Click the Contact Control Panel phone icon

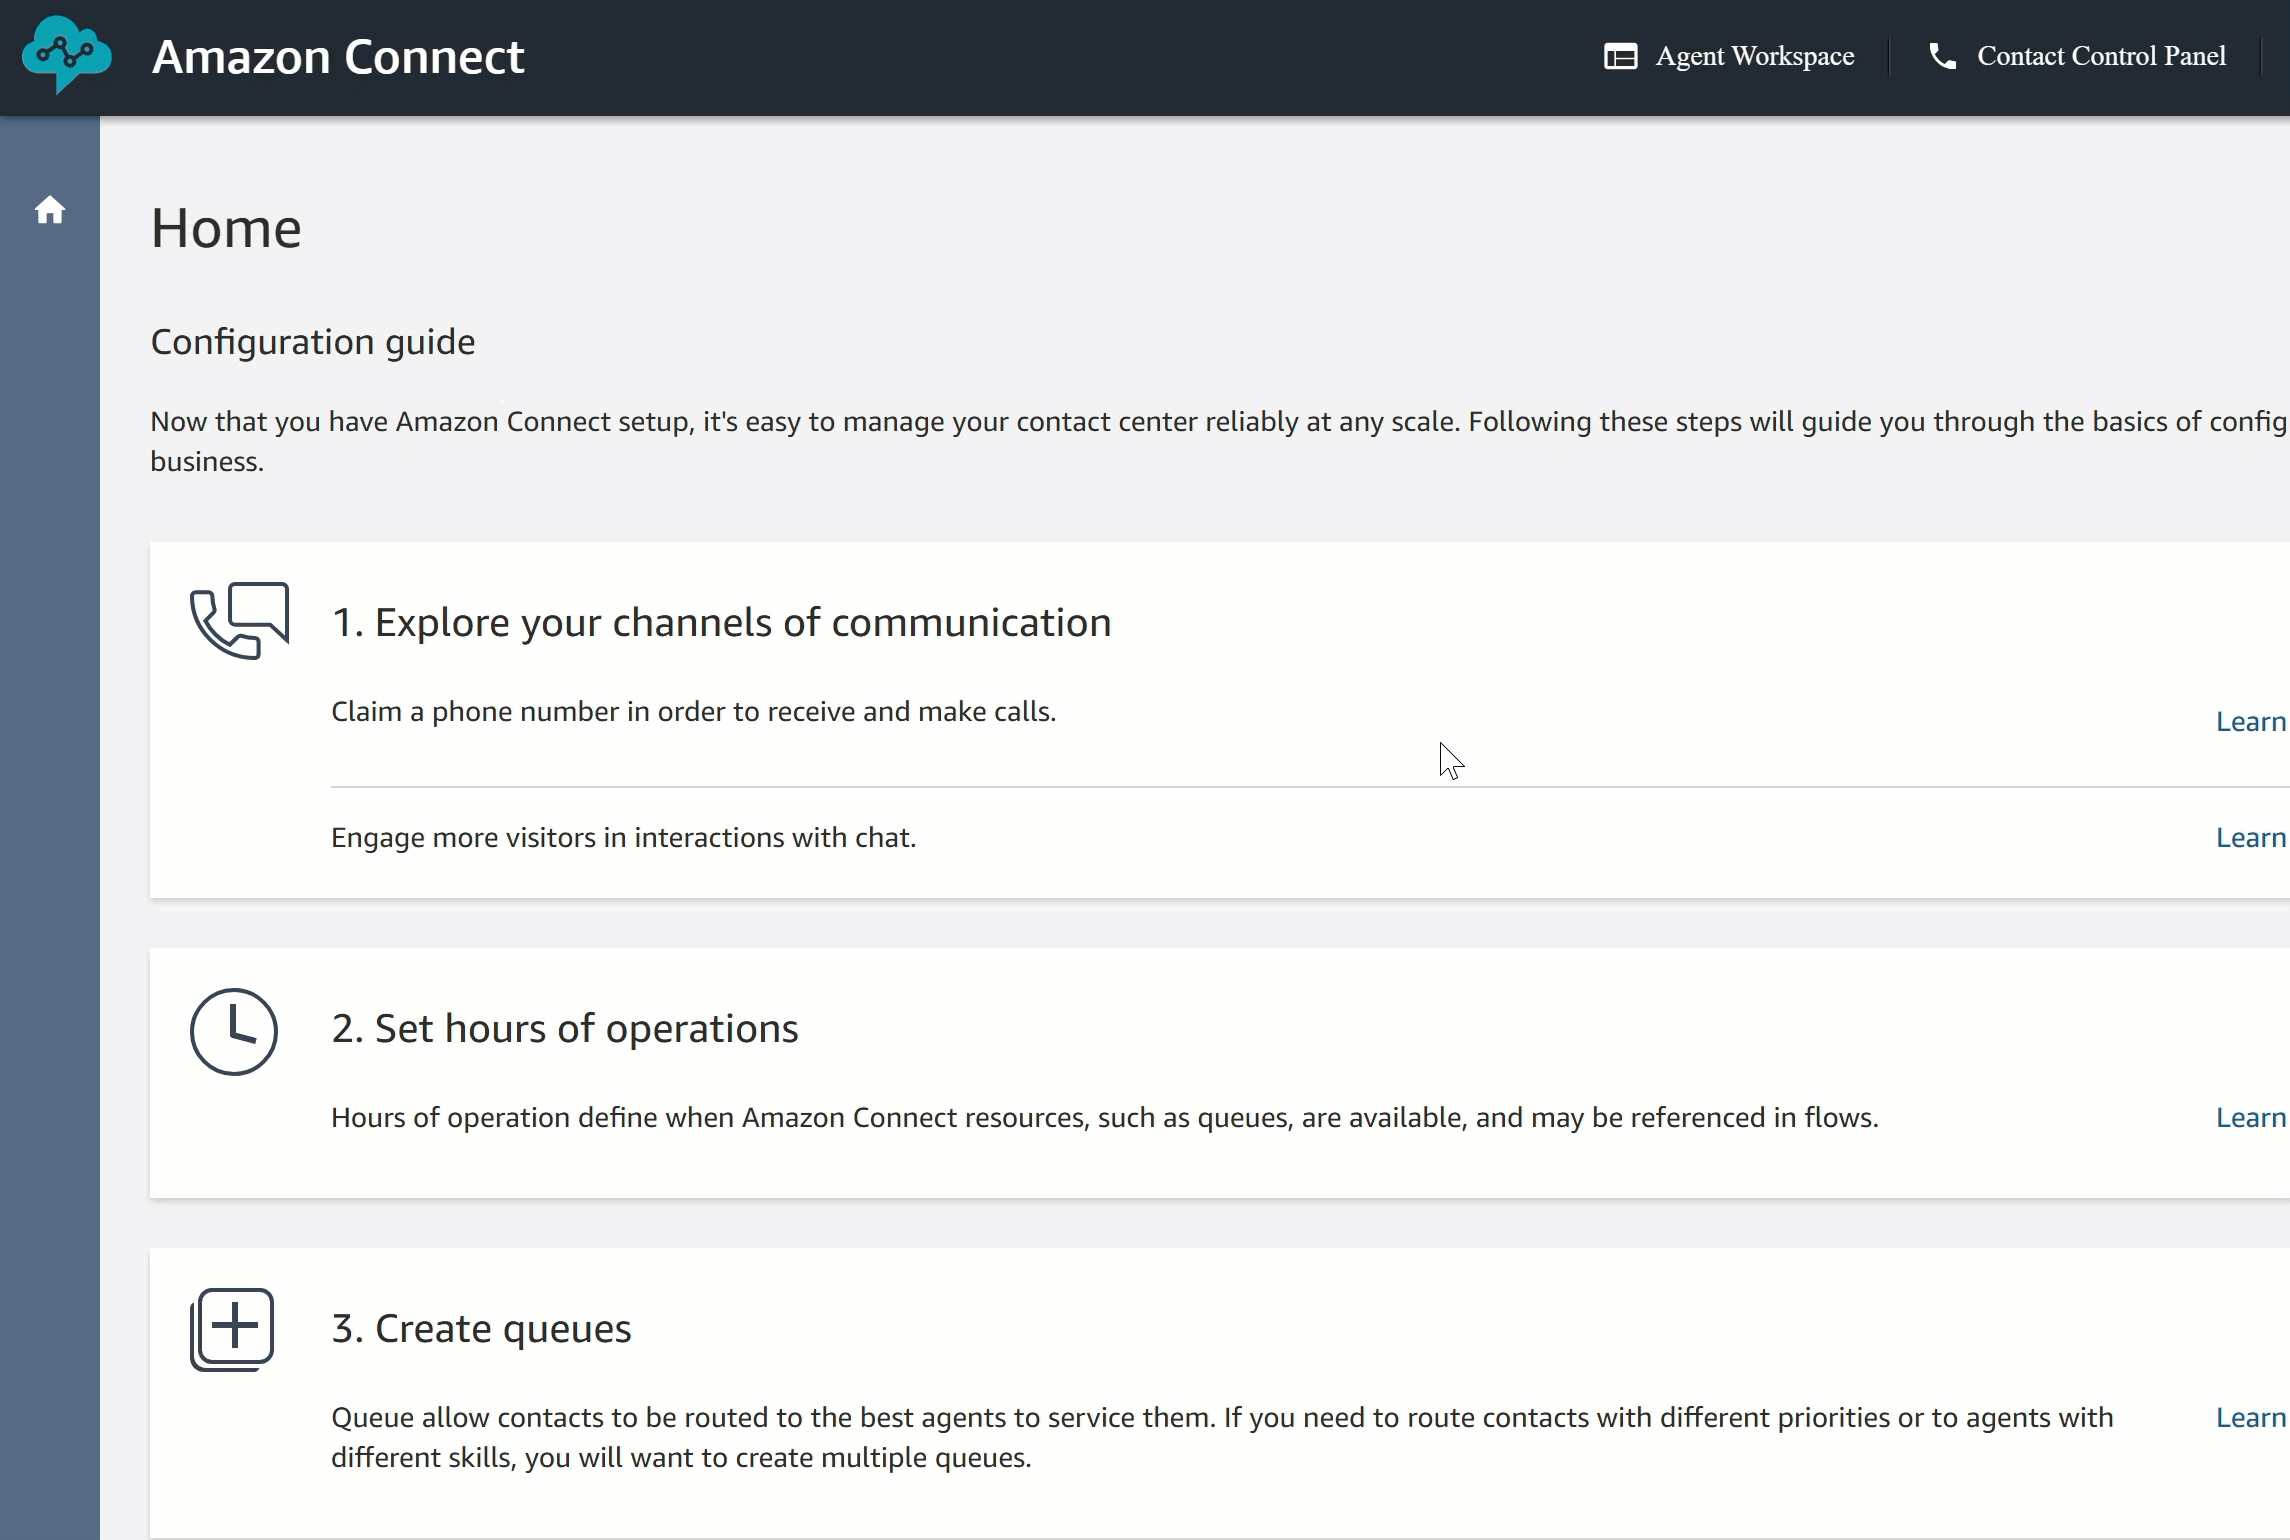(x=1942, y=56)
